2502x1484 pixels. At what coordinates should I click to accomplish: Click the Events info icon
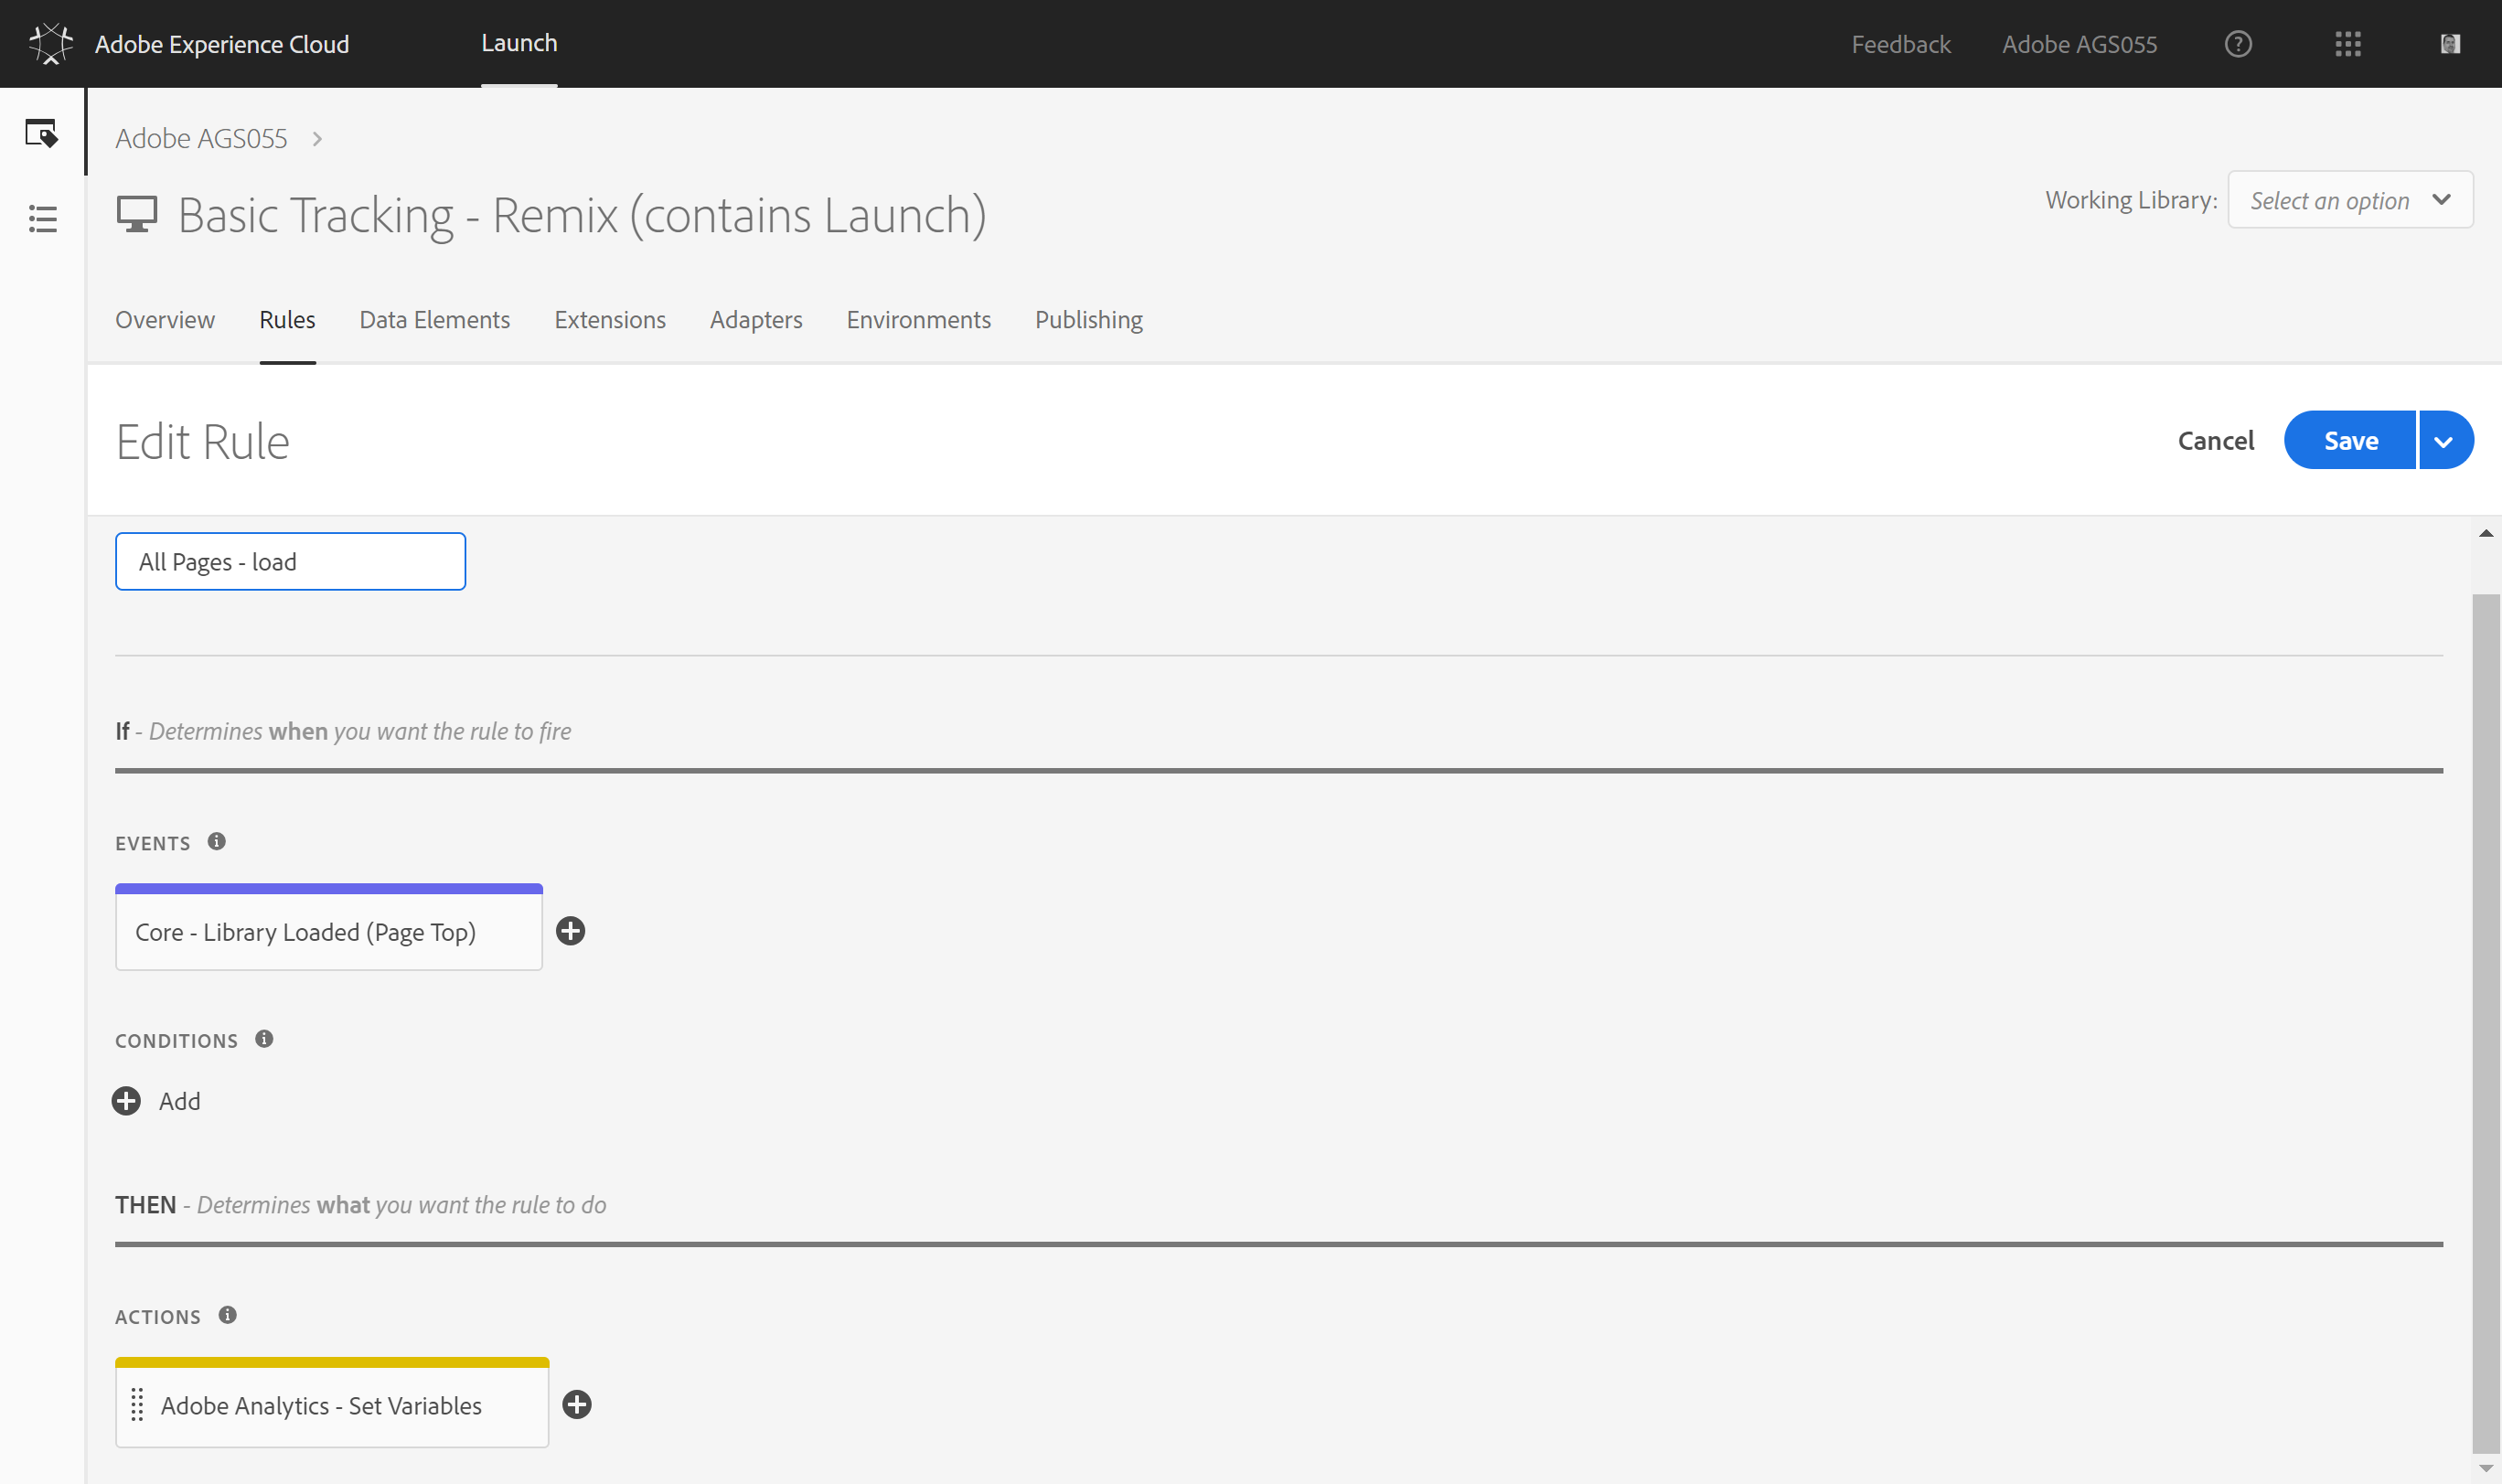[216, 841]
